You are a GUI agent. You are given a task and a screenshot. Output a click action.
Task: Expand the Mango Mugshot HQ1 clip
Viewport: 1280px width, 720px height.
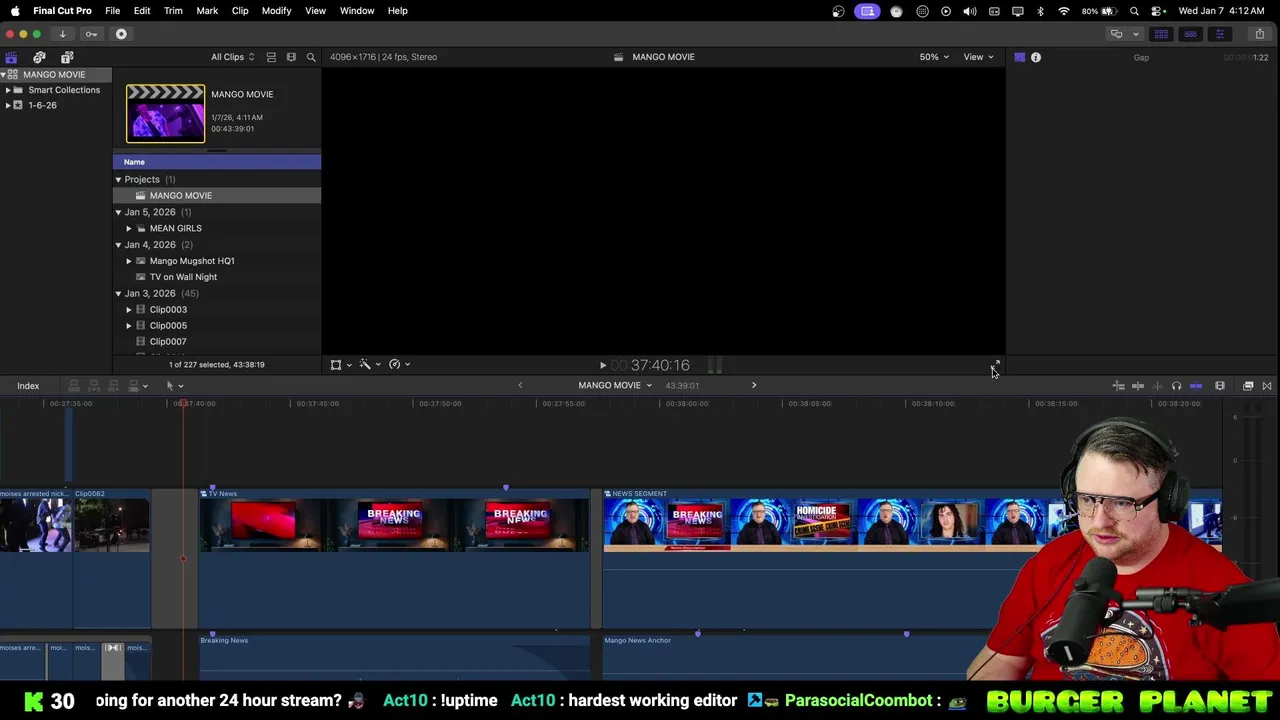pyautogui.click(x=129, y=261)
